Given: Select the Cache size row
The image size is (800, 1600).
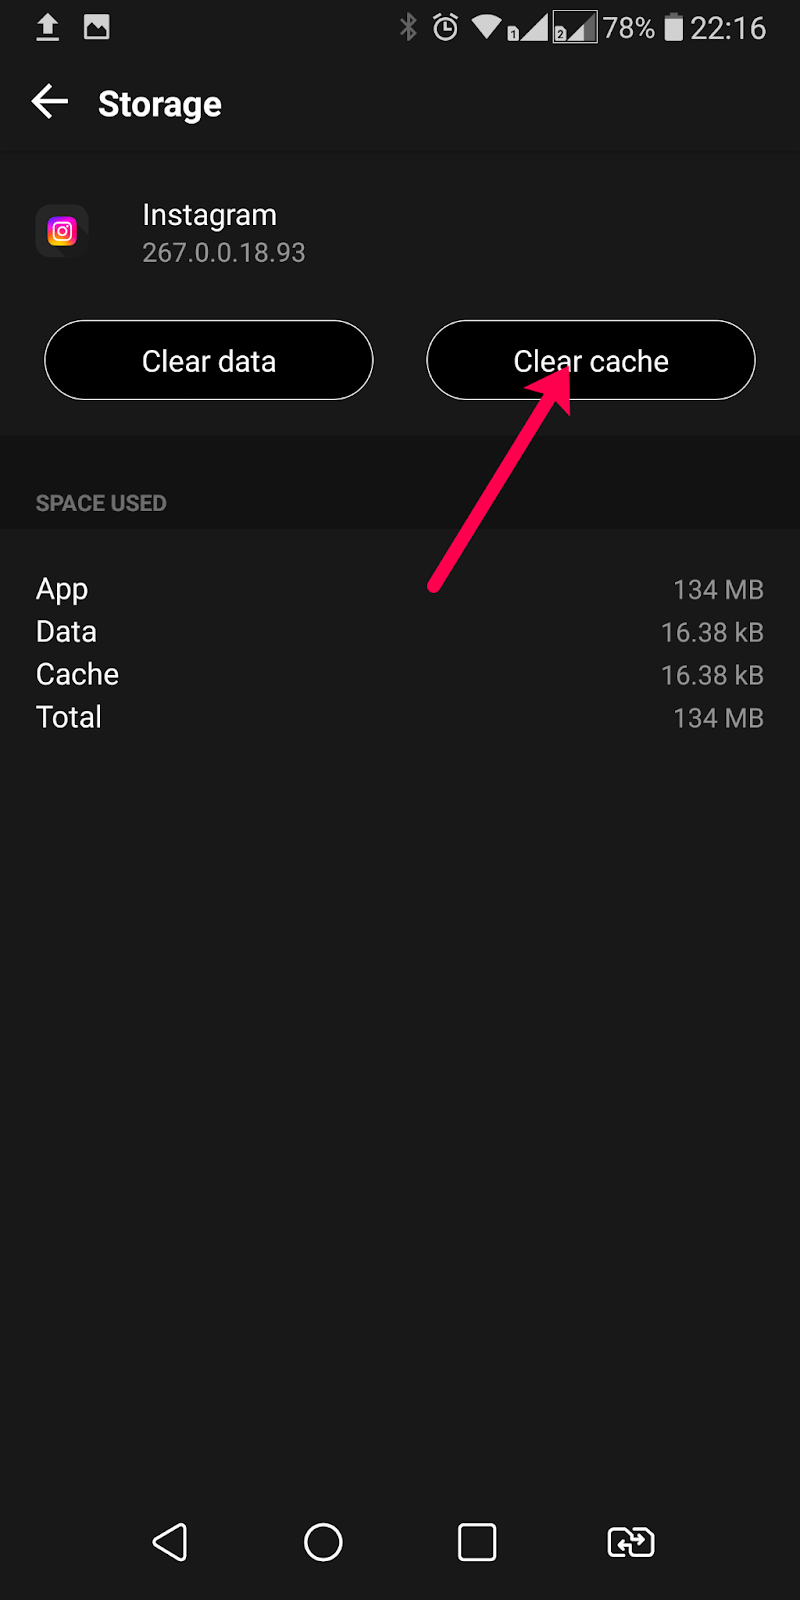Looking at the screenshot, I should click(x=400, y=675).
